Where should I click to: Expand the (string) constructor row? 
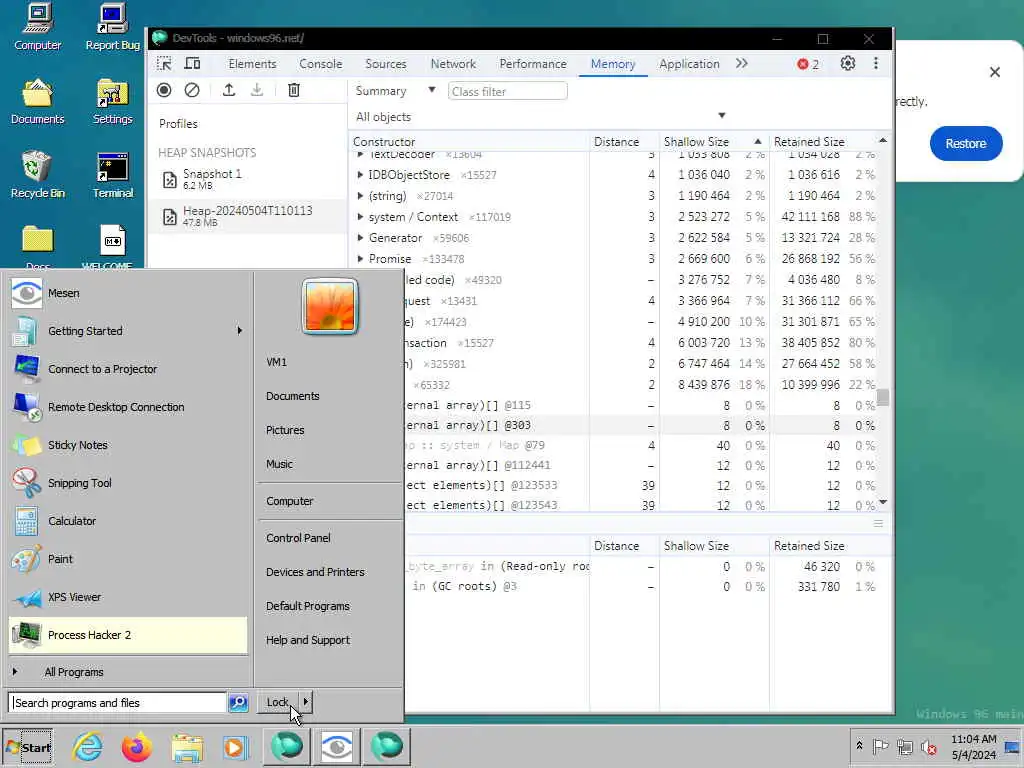point(360,196)
